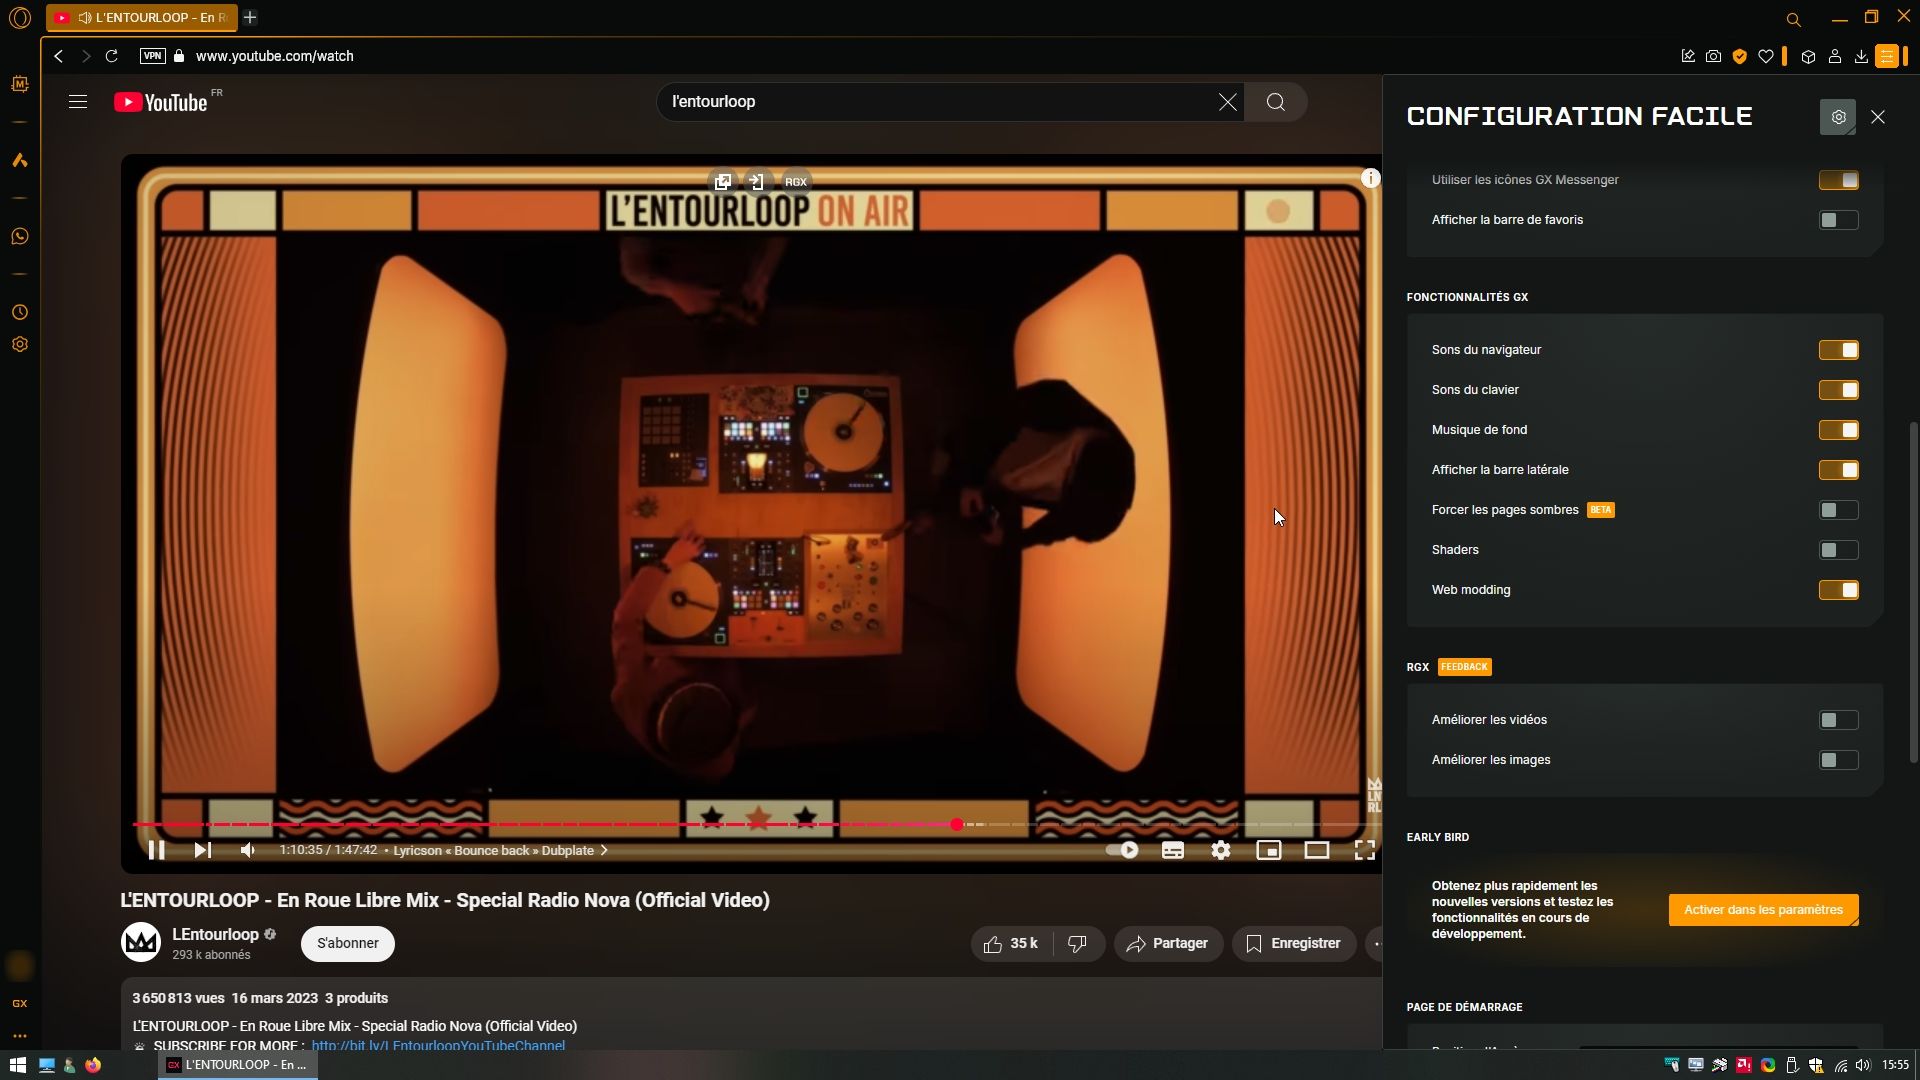Open video player settings gear

point(1221,850)
